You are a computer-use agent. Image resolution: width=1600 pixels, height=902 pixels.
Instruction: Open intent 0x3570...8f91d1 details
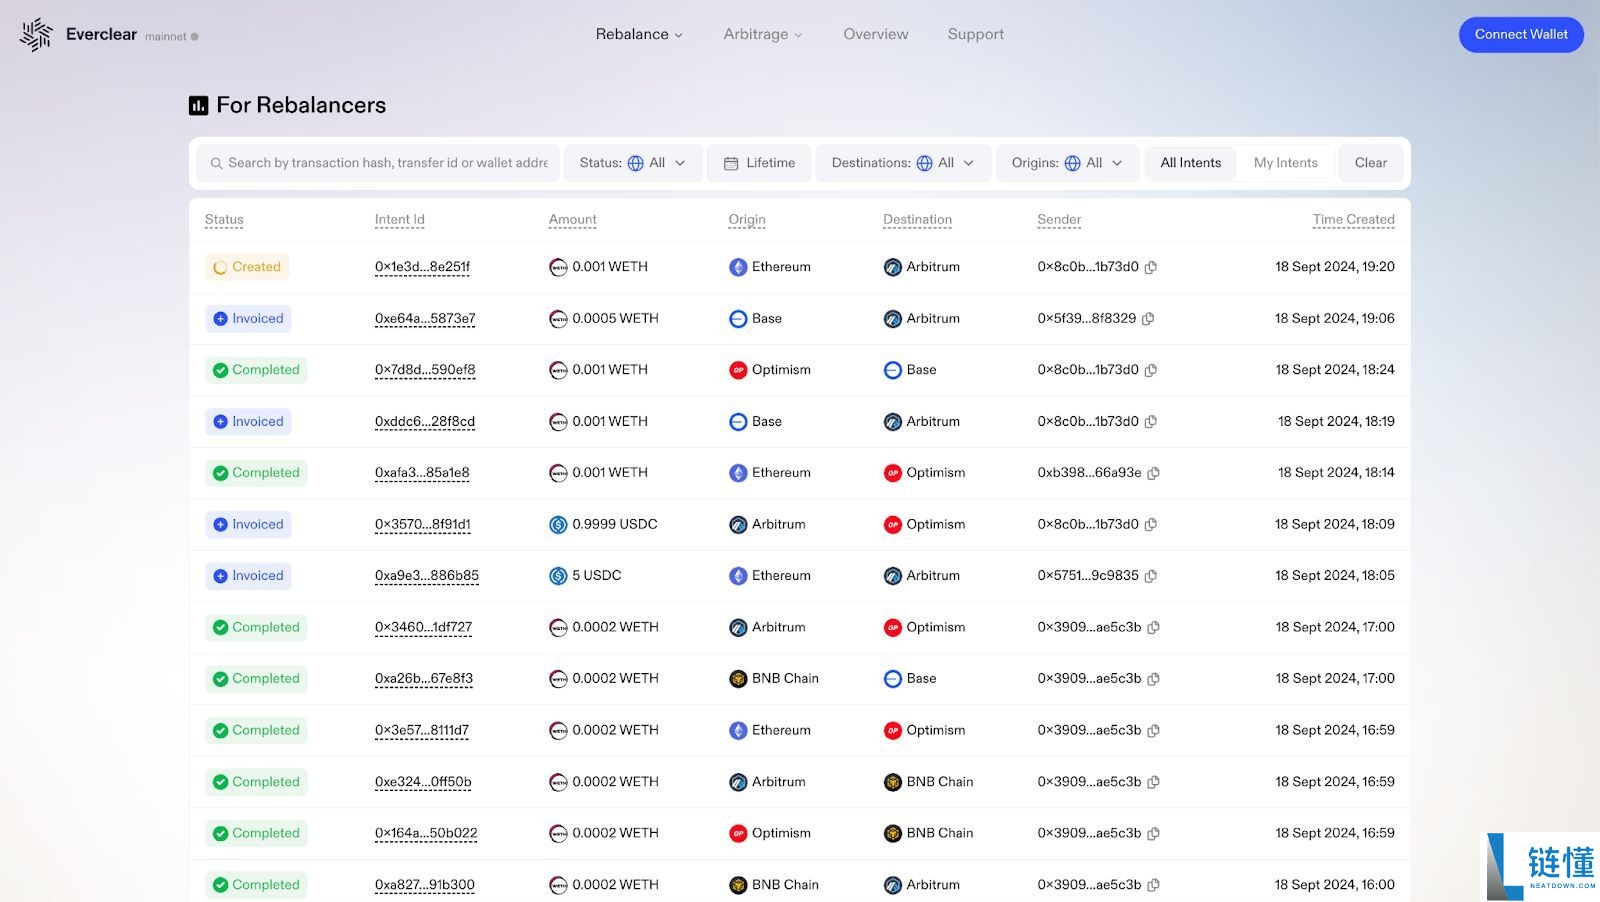[423, 525]
